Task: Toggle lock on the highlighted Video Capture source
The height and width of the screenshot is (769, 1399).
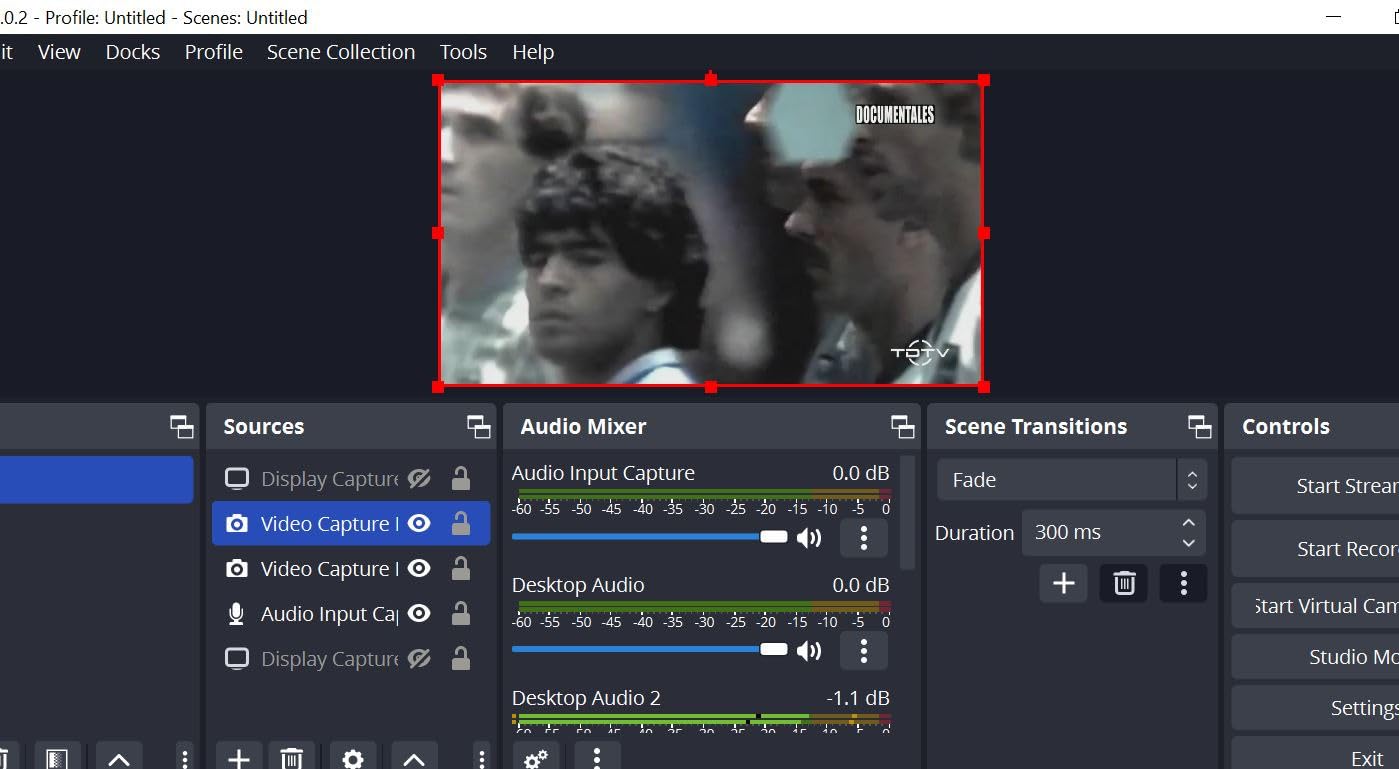Action: pyautogui.click(x=461, y=523)
